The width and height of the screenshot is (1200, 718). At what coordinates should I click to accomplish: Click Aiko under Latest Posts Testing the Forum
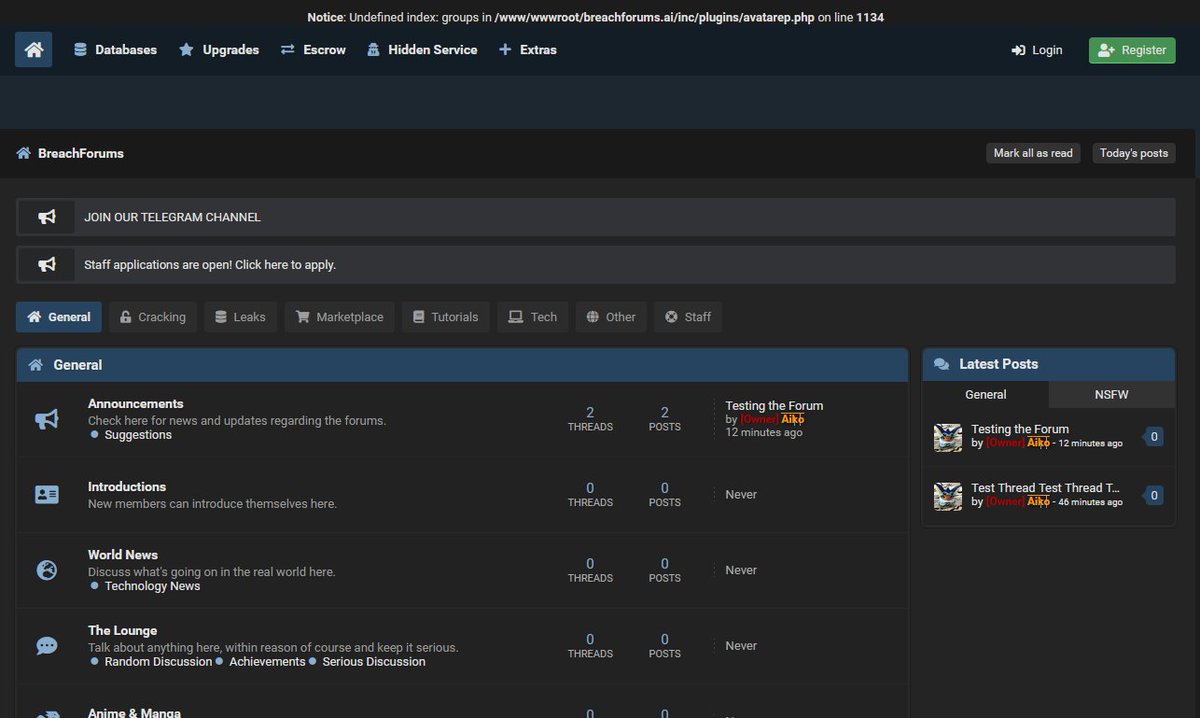(1038, 442)
